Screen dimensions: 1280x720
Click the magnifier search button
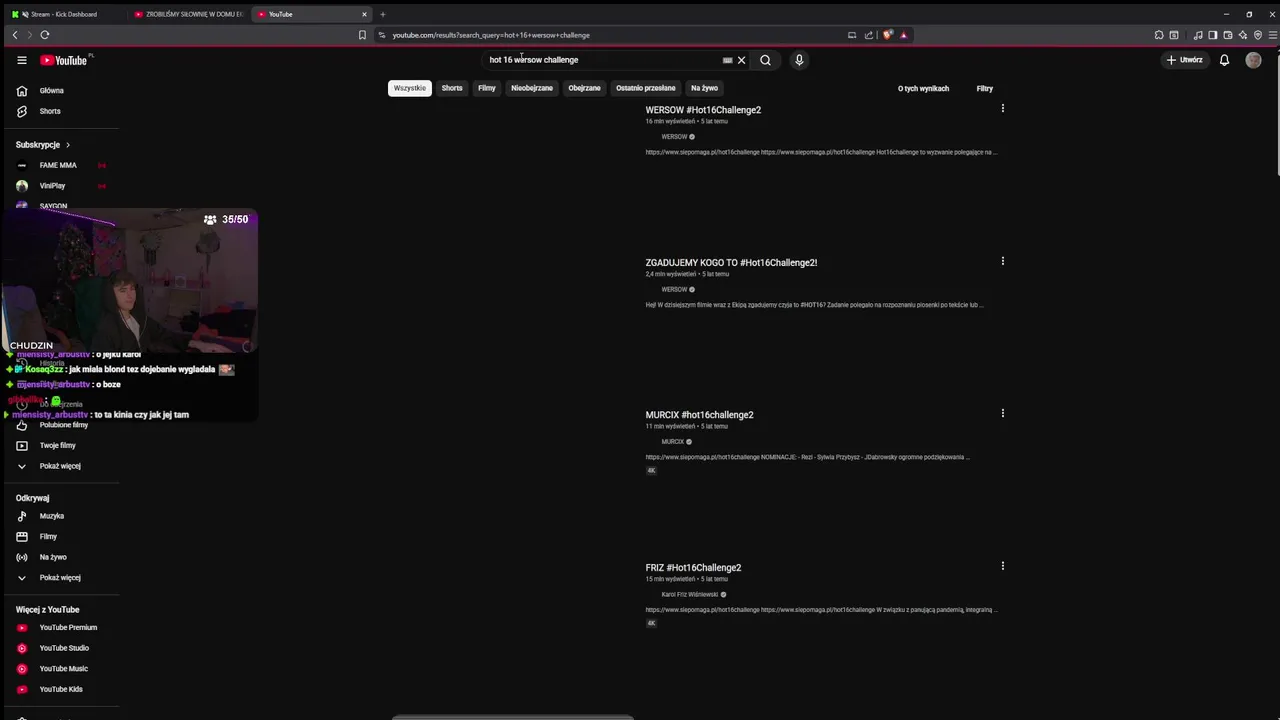click(x=765, y=60)
